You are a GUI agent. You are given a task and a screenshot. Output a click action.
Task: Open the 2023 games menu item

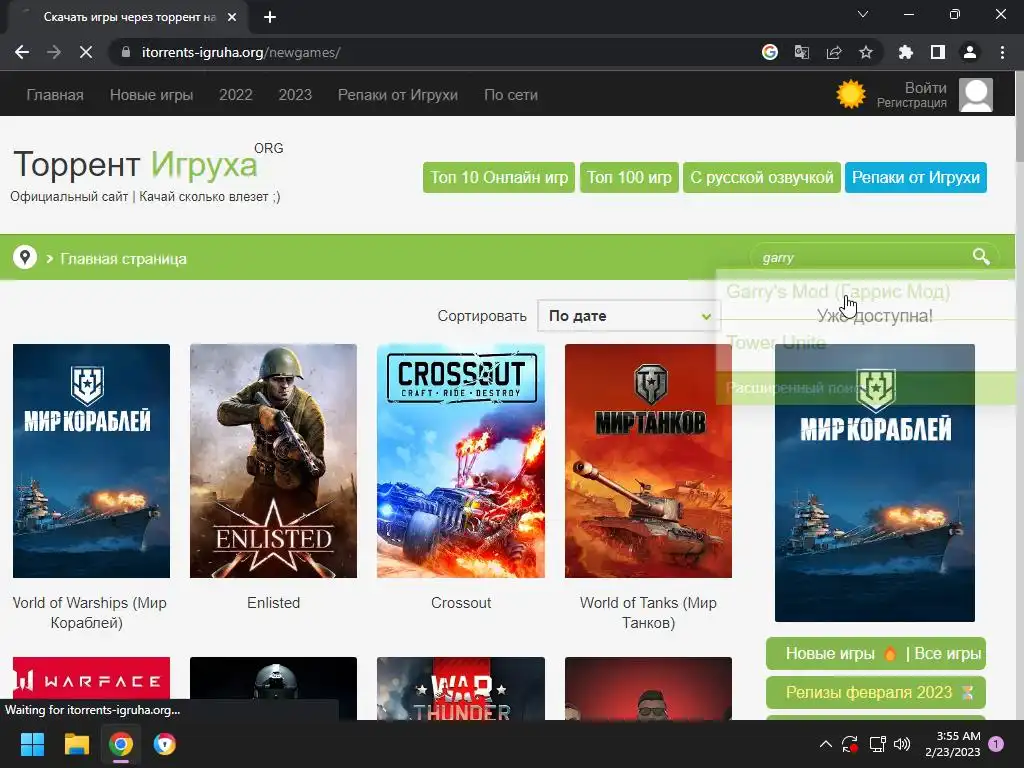click(295, 95)
